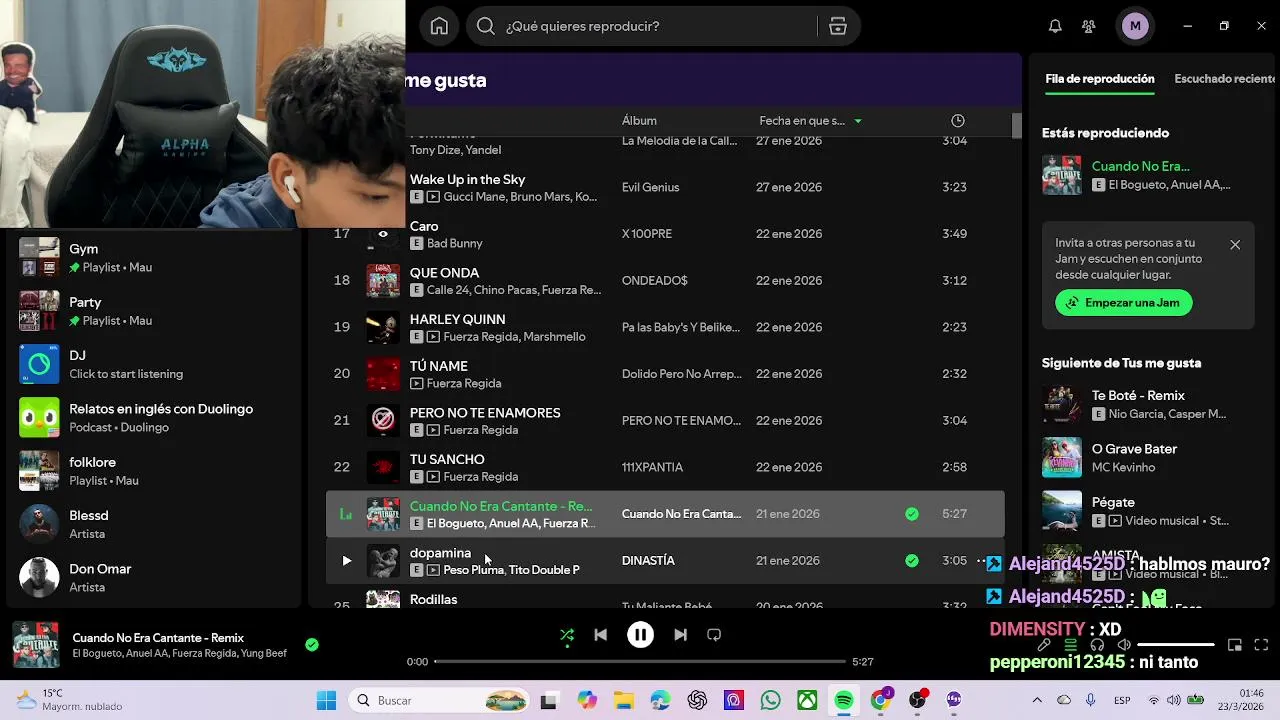
Task: Toggle the repeat mode icon
Action: [x=714, y=635]
